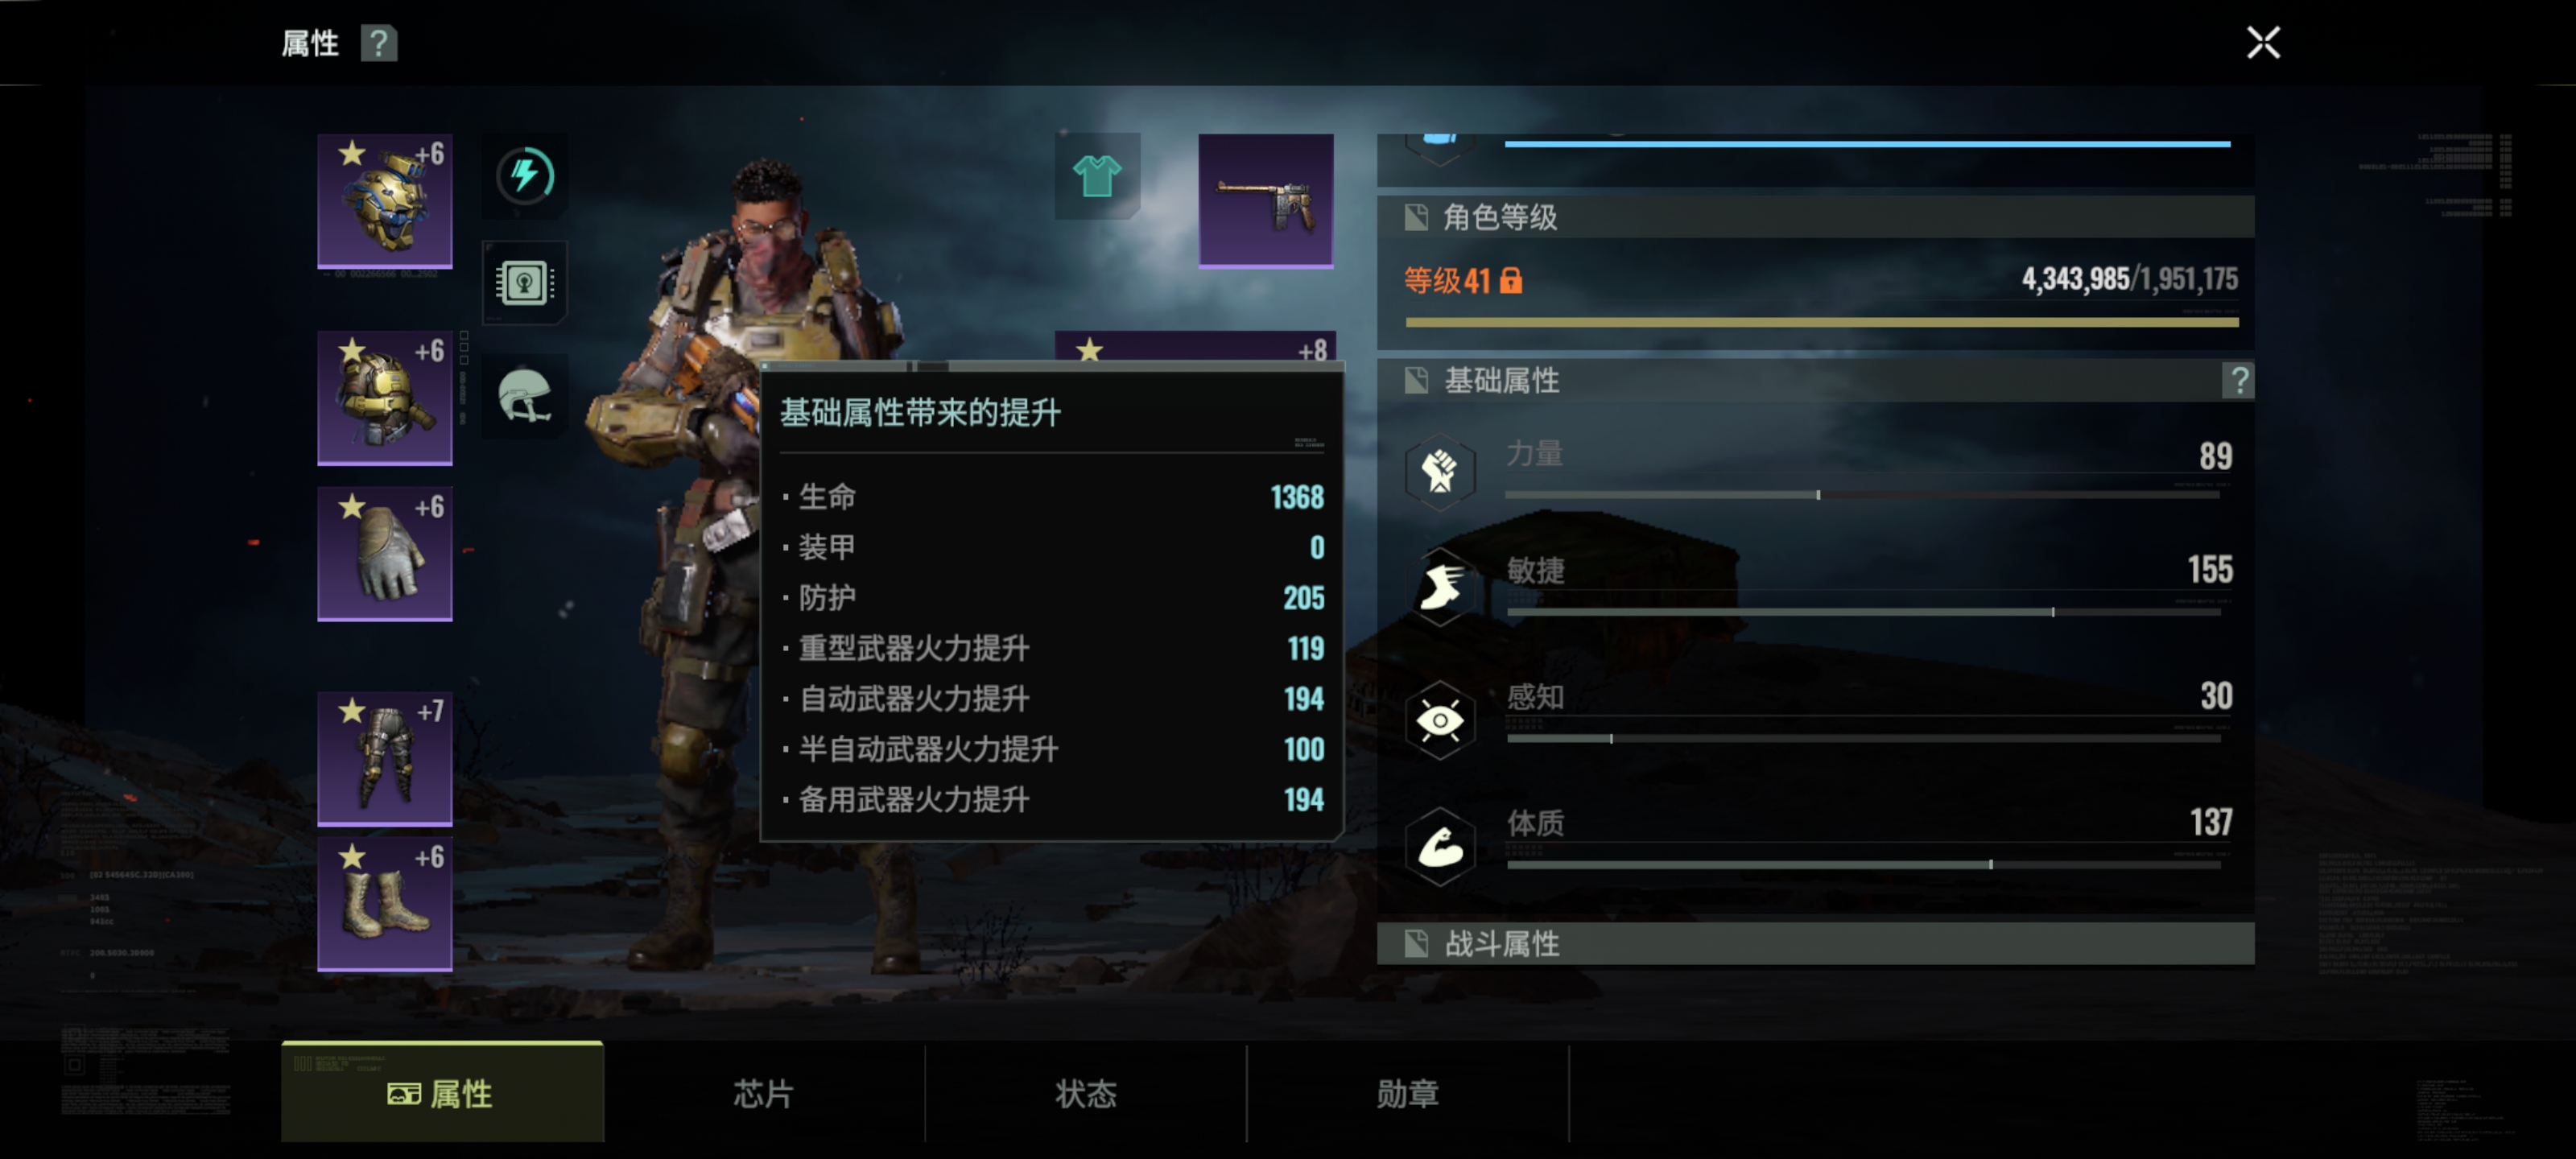Switch to the 状态 tab

1086,1094
